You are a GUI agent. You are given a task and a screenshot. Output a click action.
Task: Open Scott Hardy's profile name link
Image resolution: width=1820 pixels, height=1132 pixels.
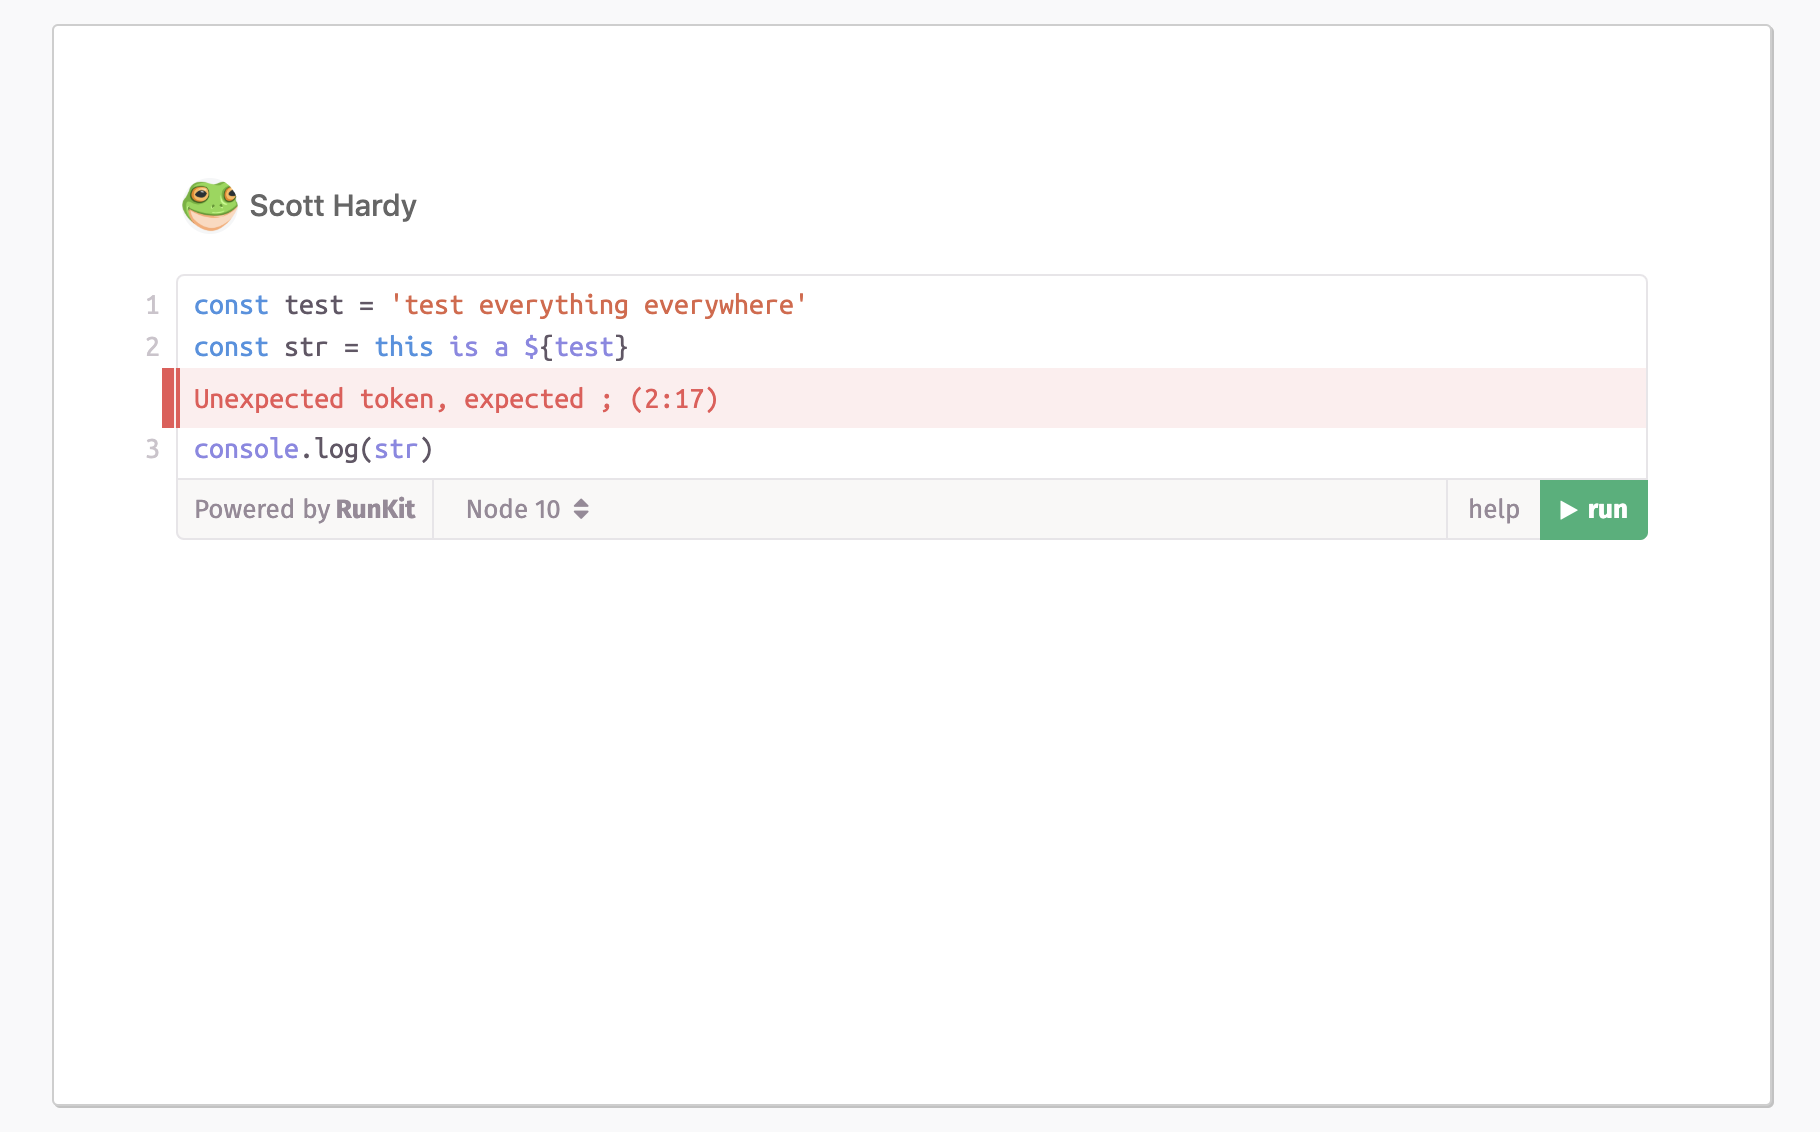[x=332, y=206]
